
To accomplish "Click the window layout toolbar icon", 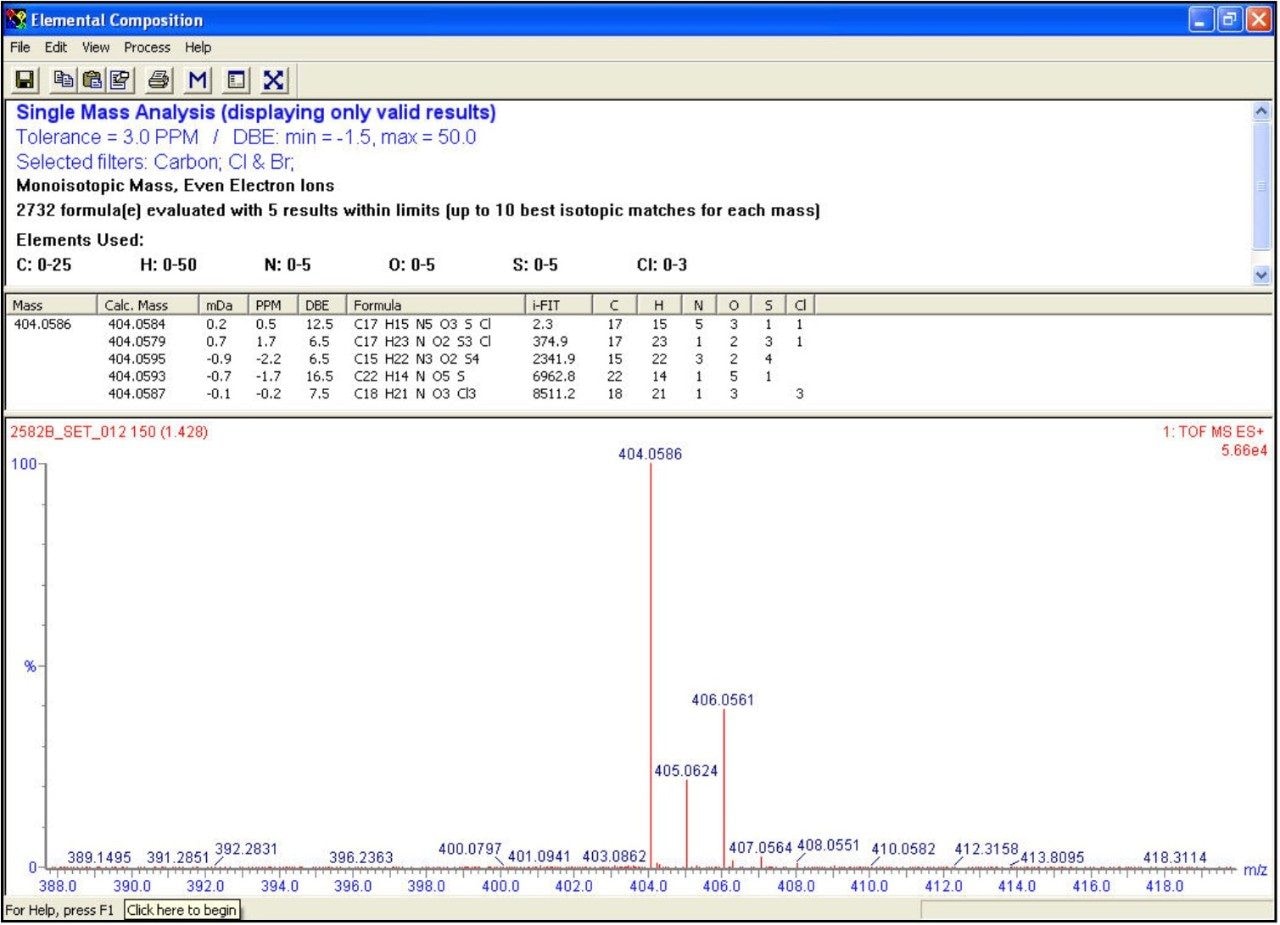I will point(236,79).
